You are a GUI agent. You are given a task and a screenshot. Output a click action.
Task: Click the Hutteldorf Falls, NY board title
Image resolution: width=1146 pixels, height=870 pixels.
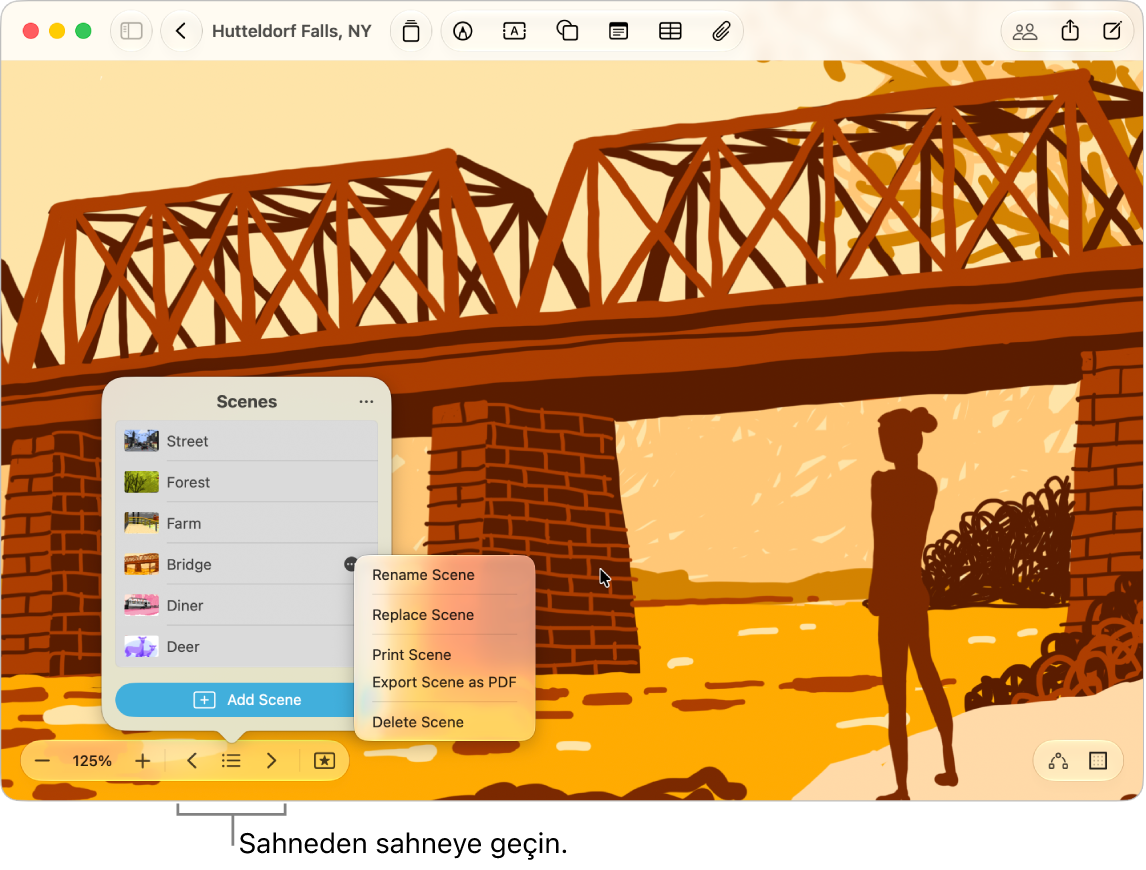click(292, 31)
